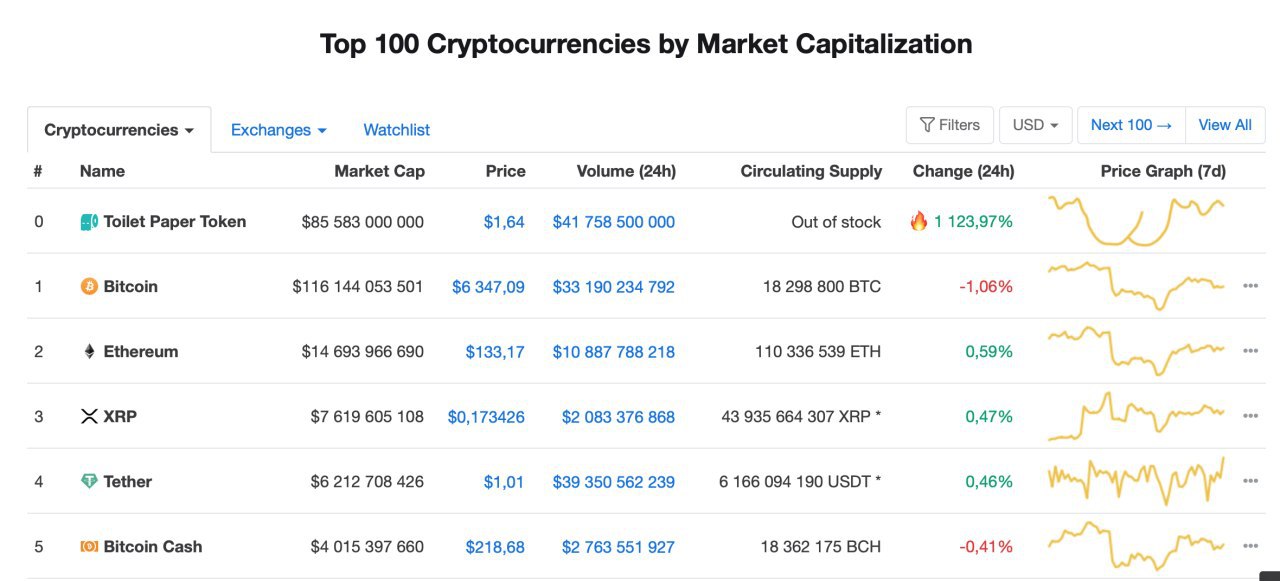Open the three-dot menu for Tether row
Screen dimensions: 1280x581
1250,481
